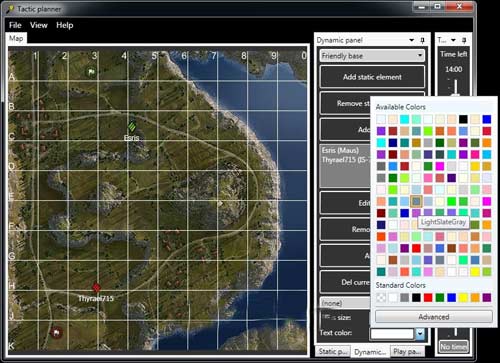Open the Time panel header options arrow
The height and width of the screenshot is (363, 500).
point(453,40)
